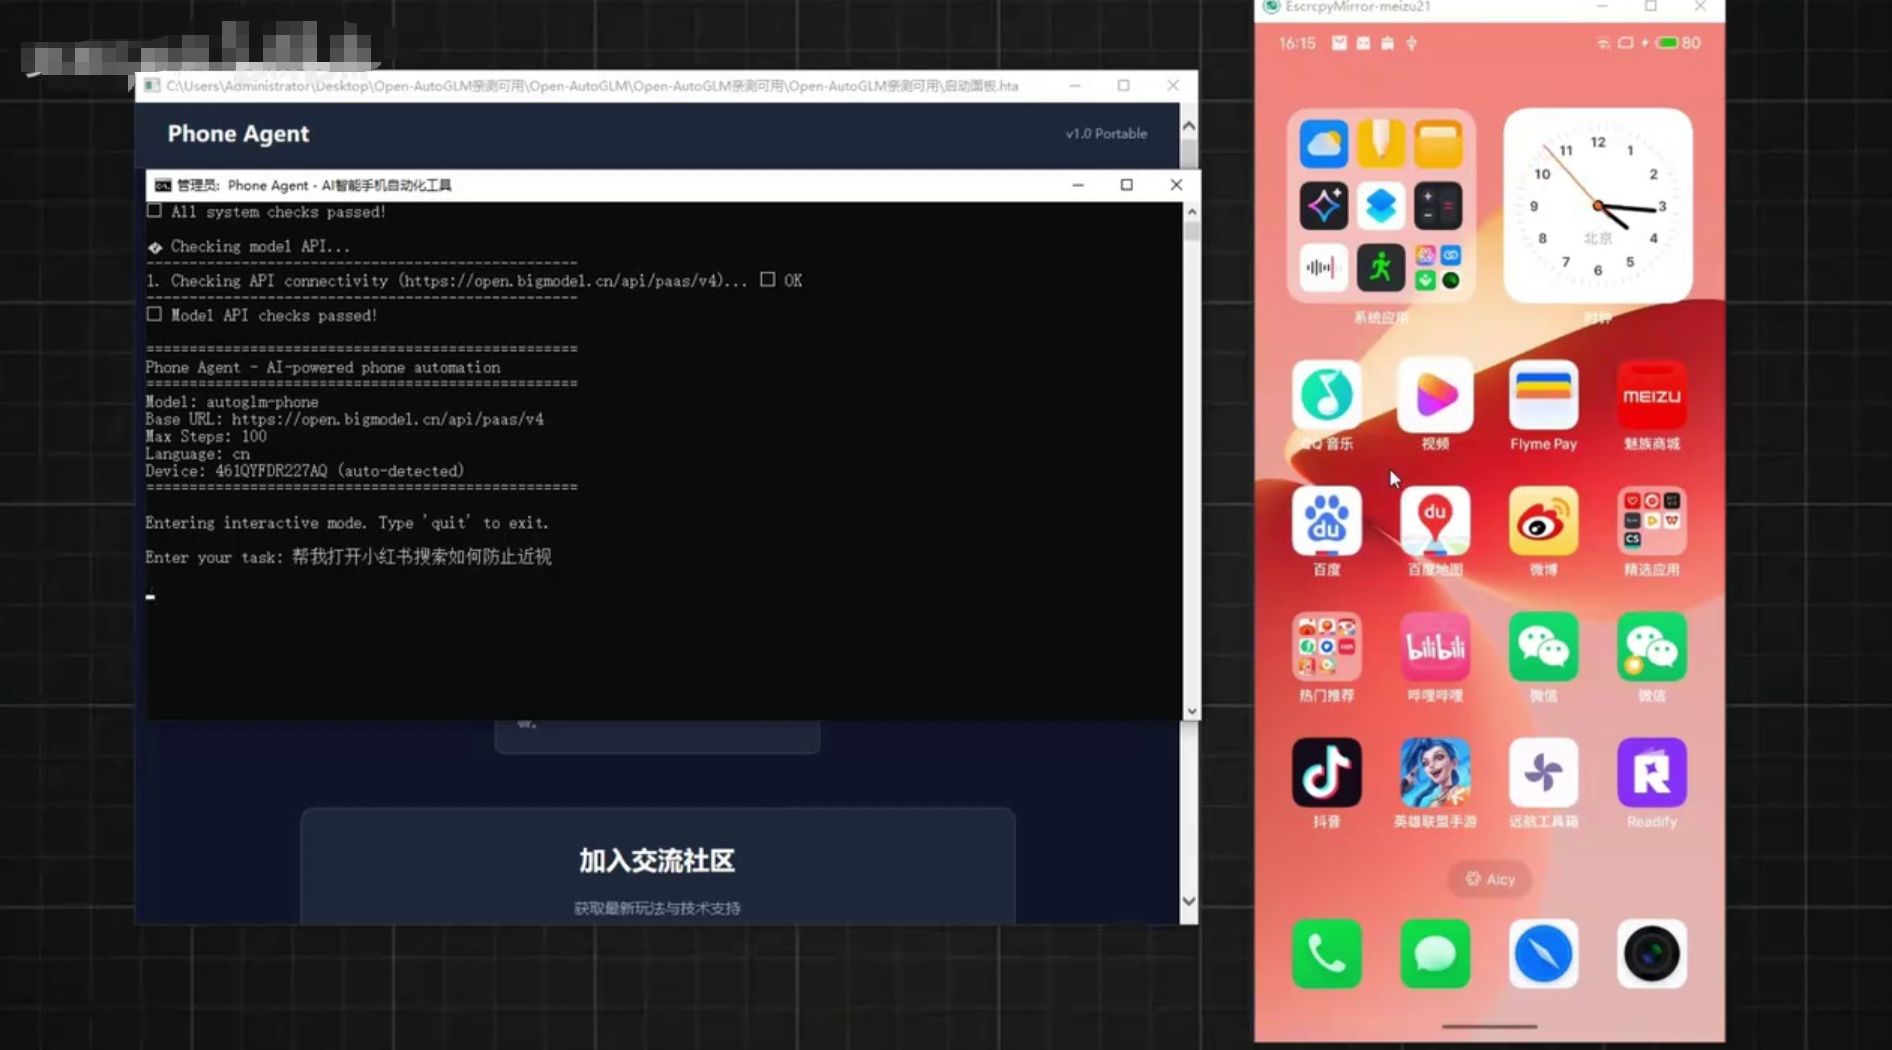Open the Phone dialer in dock

tap(1326, 954)
